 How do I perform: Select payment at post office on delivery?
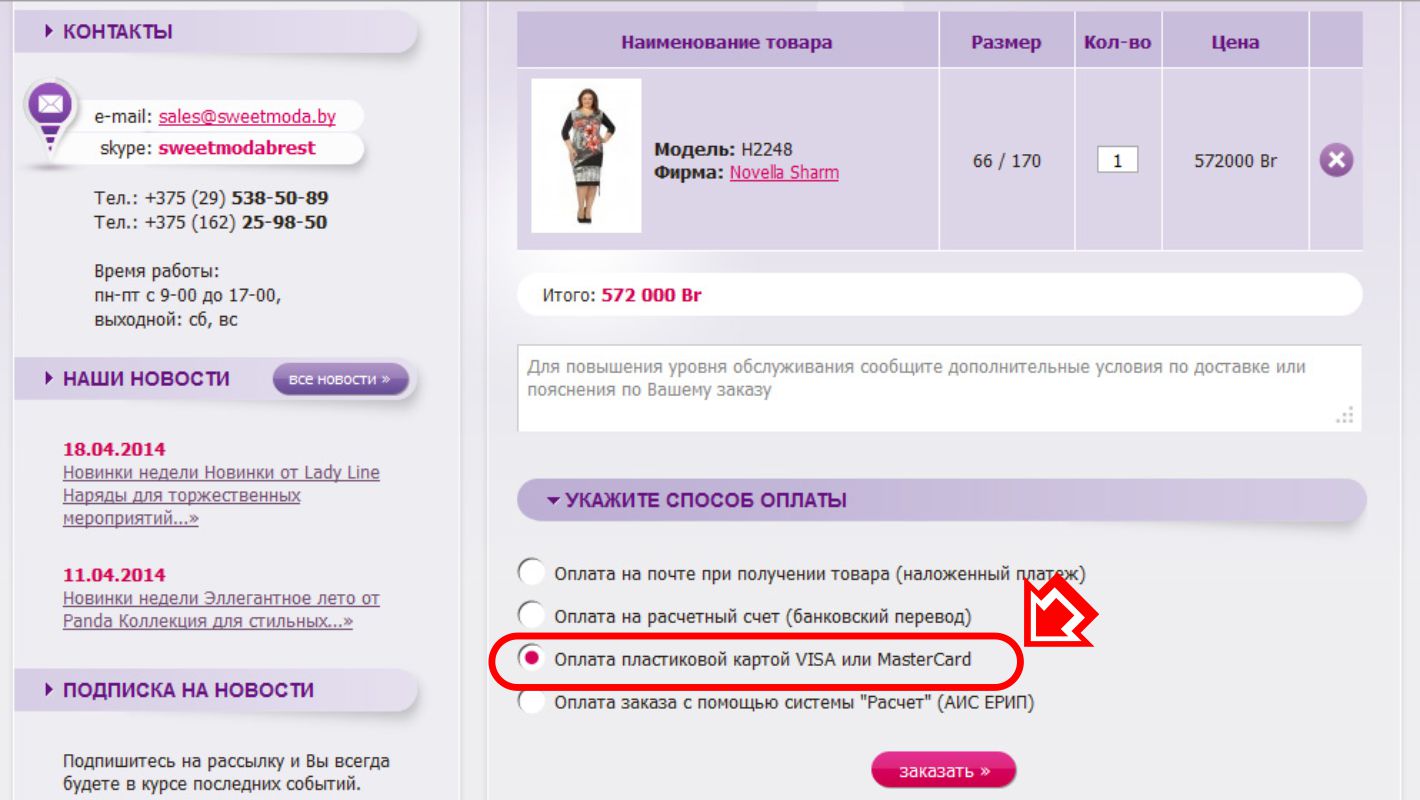[532, 573]
